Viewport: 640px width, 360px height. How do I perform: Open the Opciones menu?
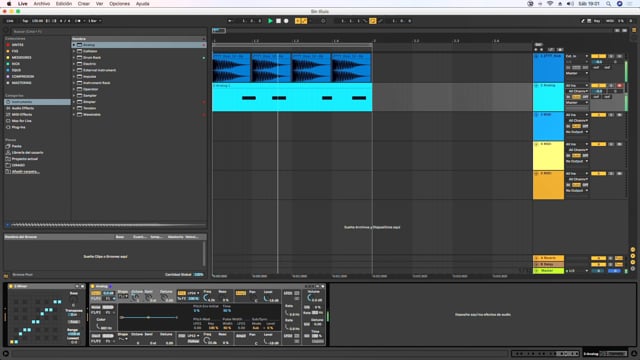(119, 4)
